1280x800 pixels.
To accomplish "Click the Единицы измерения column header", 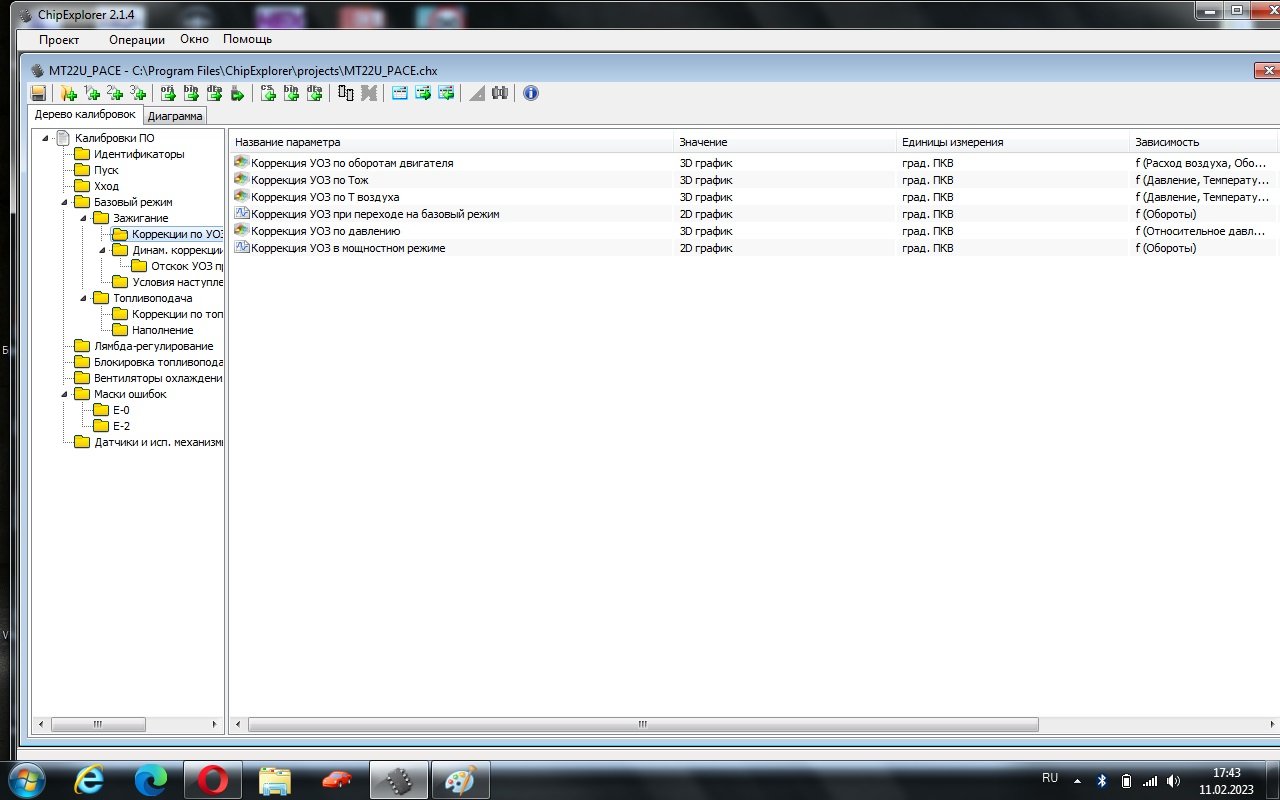I will (x=952, y=142).
